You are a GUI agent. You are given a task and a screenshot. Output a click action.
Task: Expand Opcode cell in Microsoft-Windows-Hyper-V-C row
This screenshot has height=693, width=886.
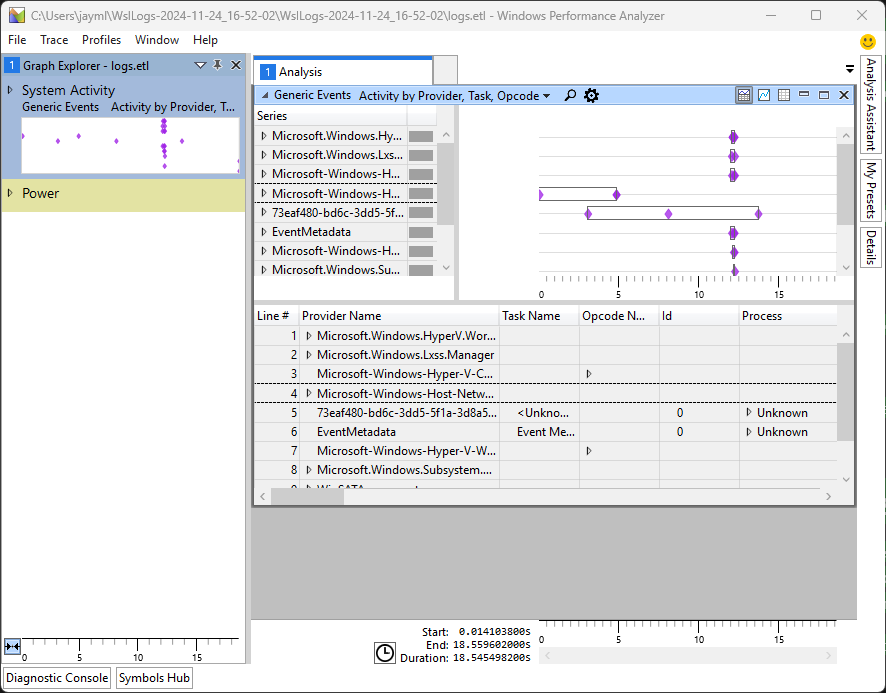point(589,374)
